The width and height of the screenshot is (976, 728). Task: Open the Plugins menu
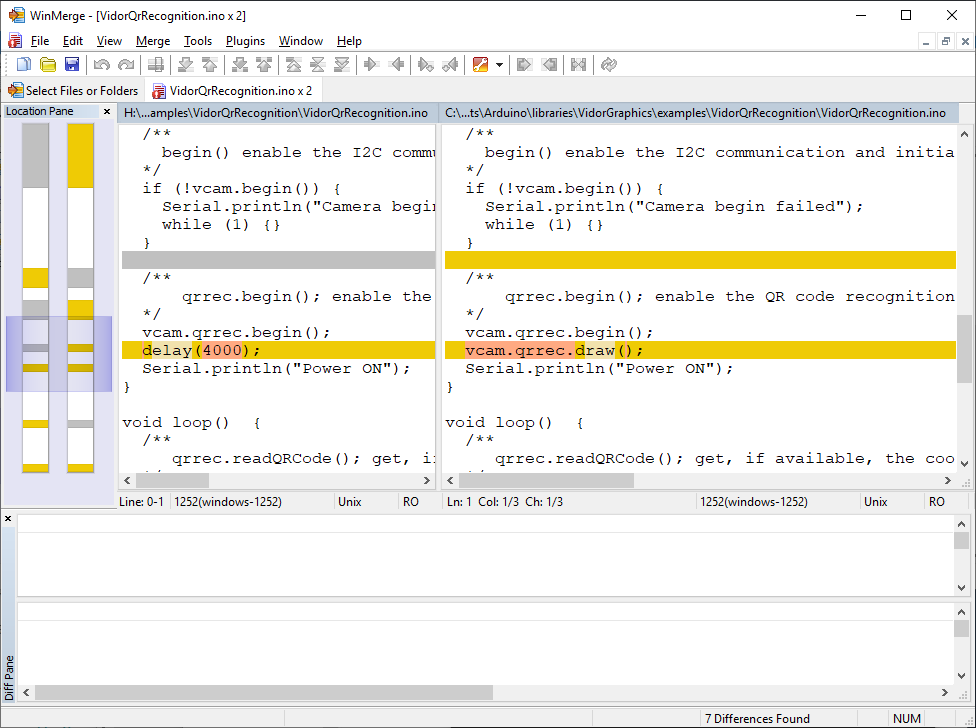pyautogui.click(x=245, y=41)
